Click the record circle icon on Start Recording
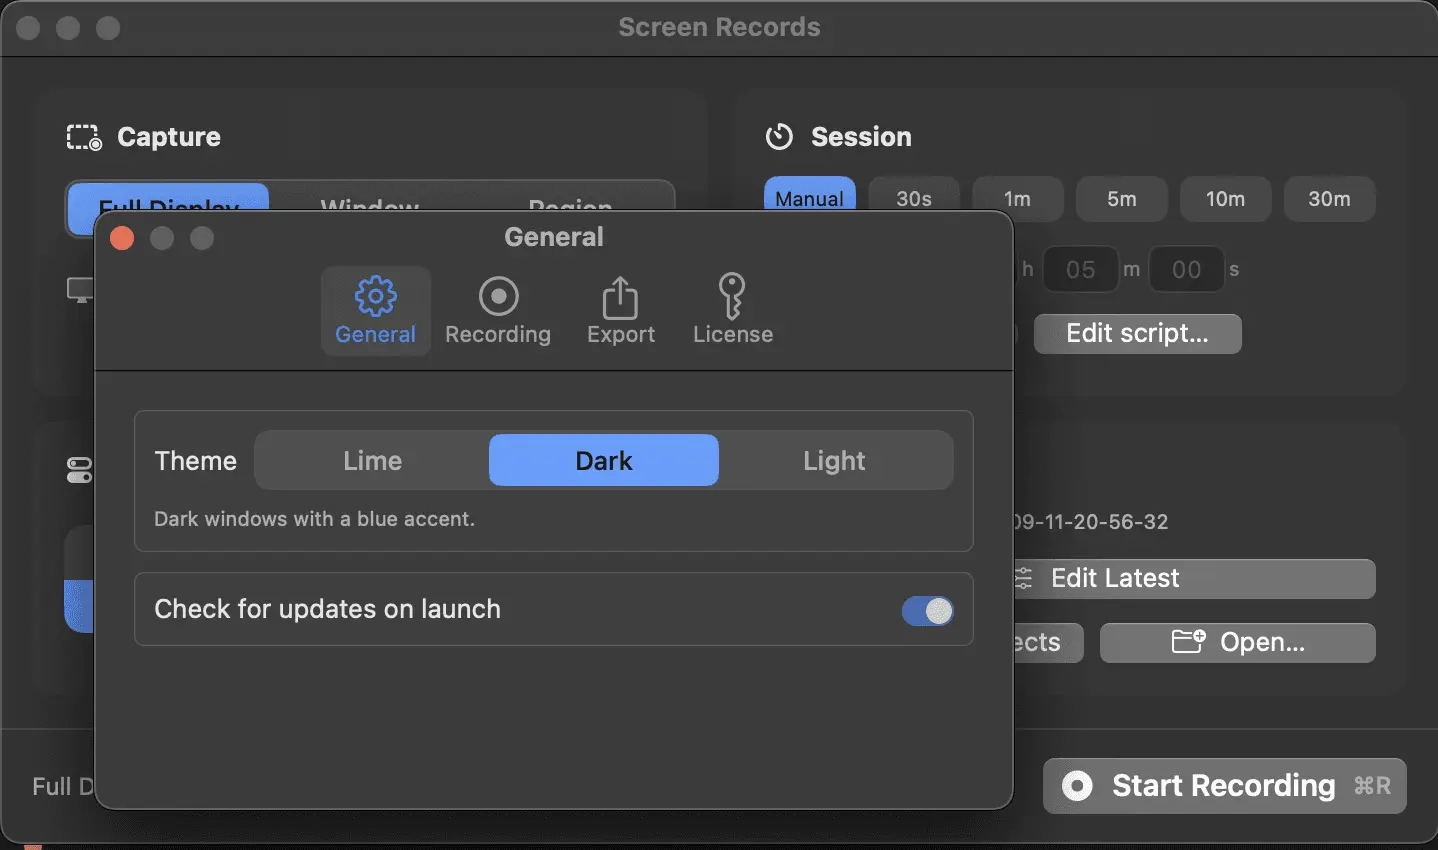 tap(1077, 786)
